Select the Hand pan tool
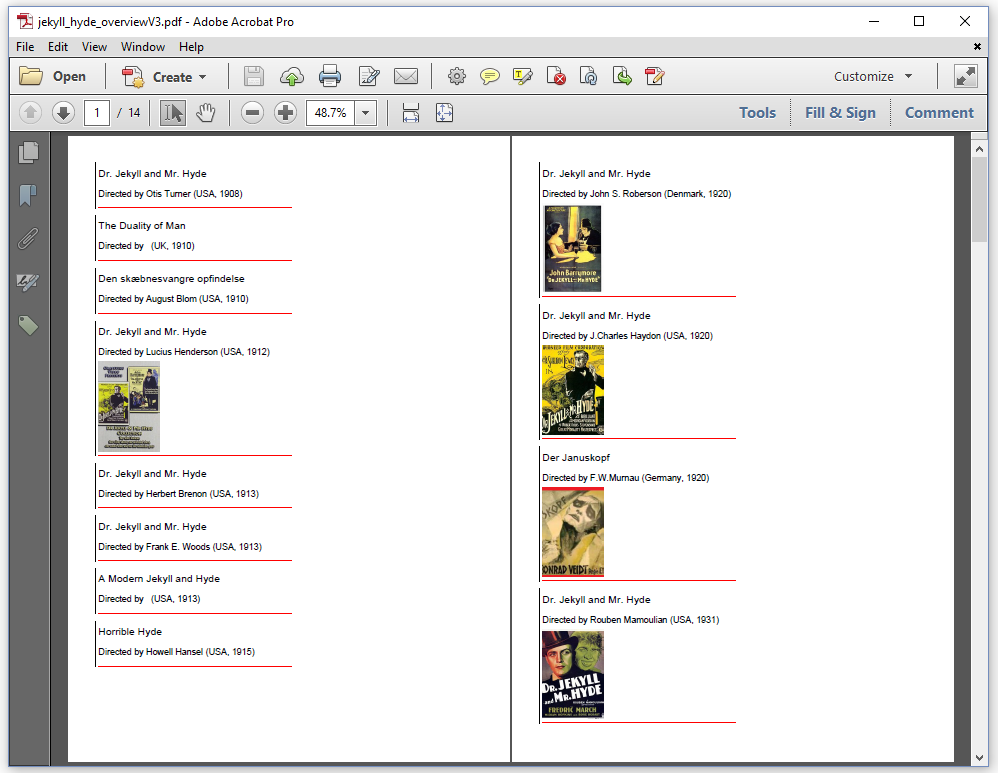 [205, 113]
